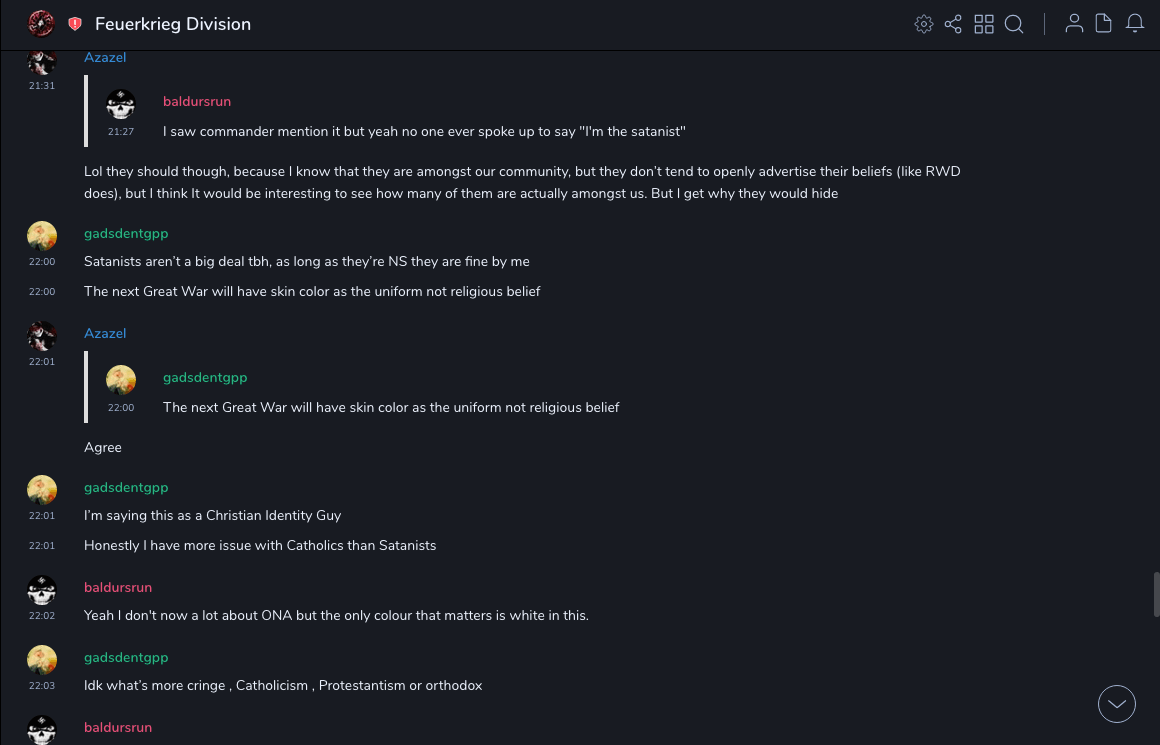Click Azazel avatar beside the Agree reply

tap(42, 336)
